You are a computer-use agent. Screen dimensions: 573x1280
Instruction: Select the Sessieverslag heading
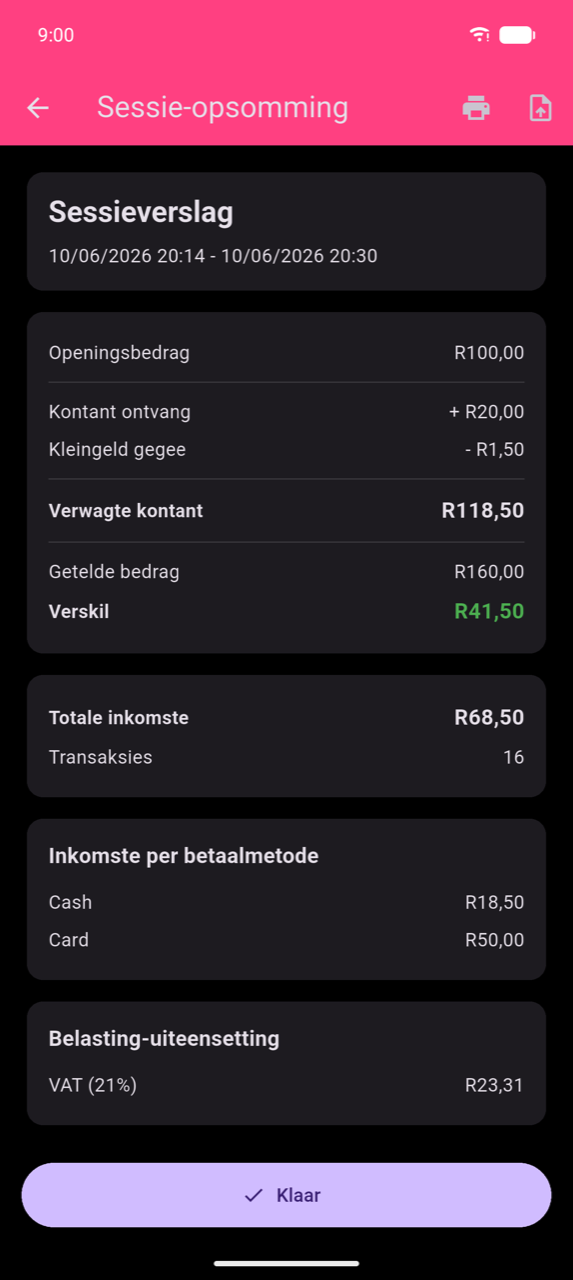[141, 212]
